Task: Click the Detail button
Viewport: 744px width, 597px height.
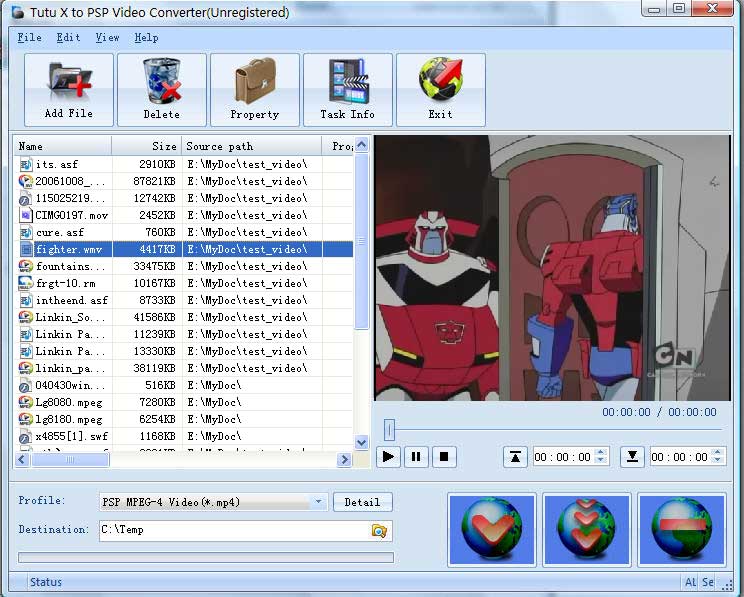Action: tap(363, 502)
